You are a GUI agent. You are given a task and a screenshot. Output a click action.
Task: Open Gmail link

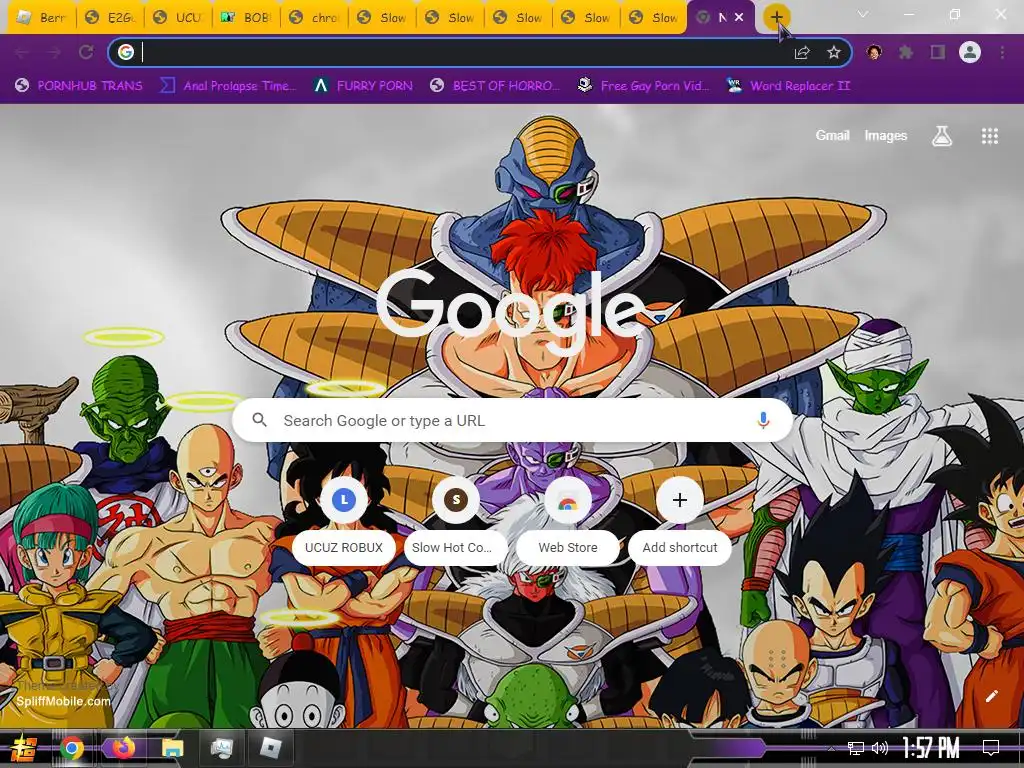point(832,135)
